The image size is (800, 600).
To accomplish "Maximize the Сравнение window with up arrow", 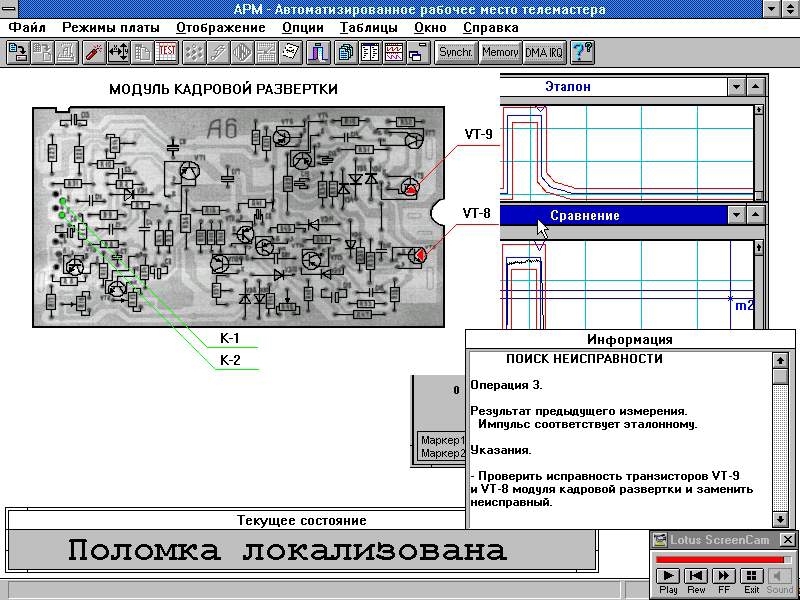I will tap(756, 215).
